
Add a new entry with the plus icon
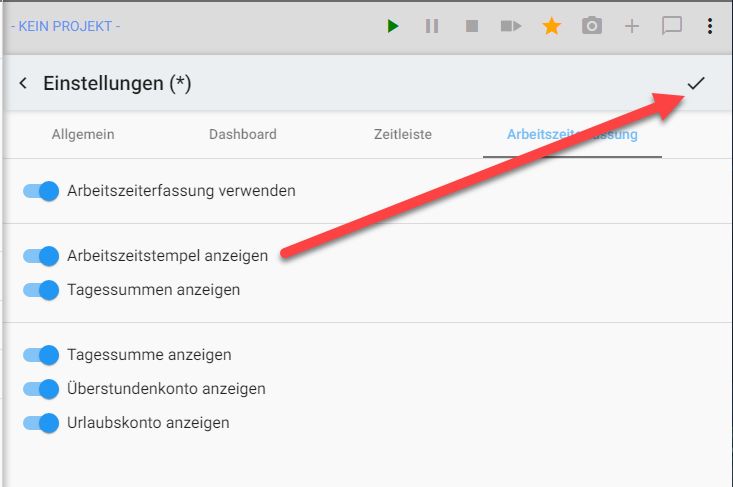click(632, 26)
